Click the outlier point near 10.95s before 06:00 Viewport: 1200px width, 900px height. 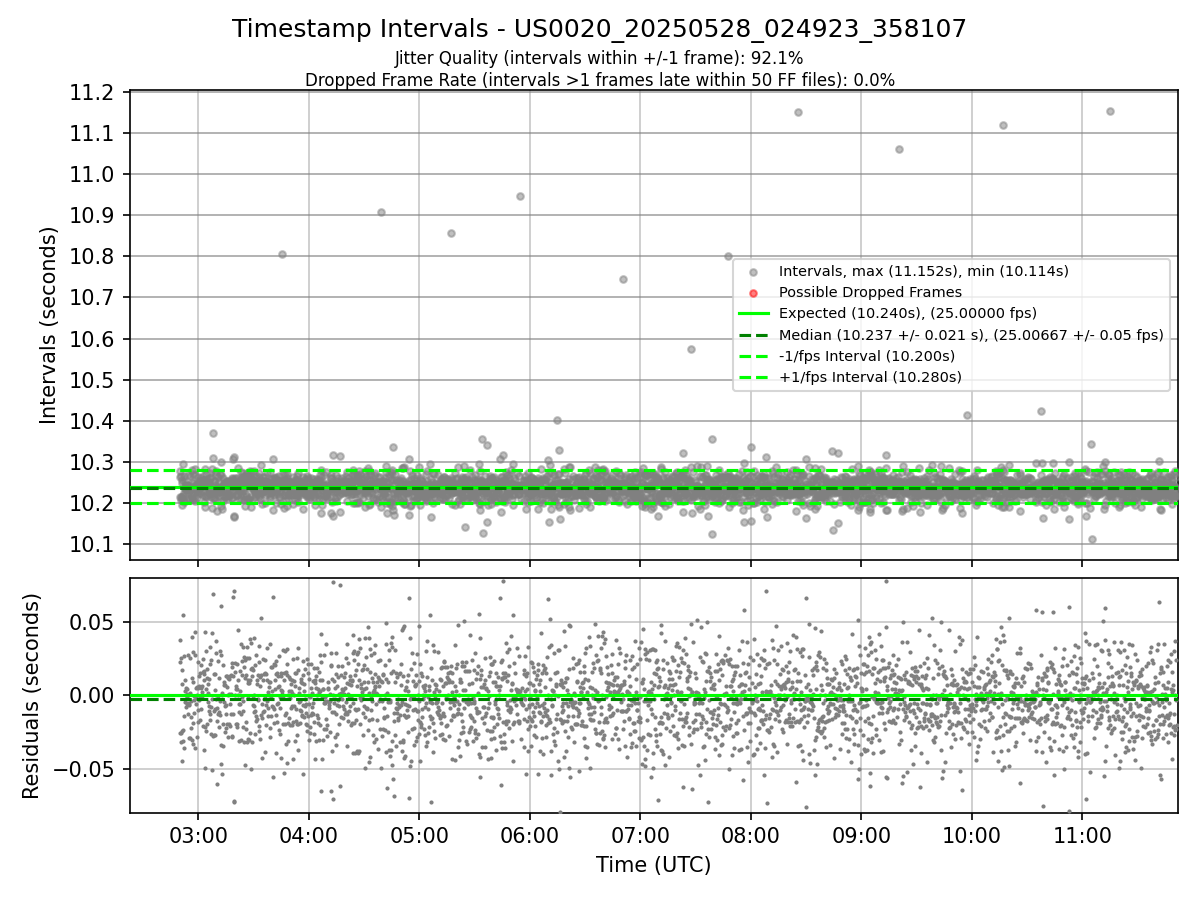[520, 196]
